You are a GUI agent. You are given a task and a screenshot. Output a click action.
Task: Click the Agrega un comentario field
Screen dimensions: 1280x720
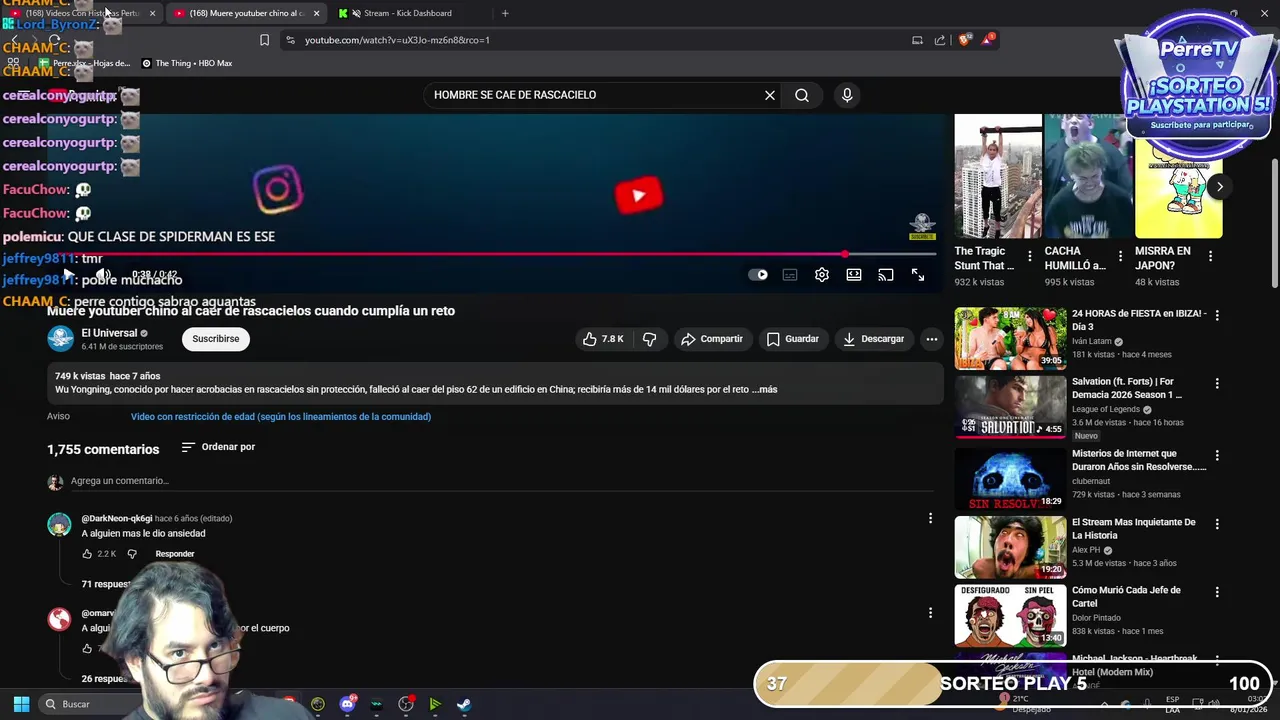click(500, 481)
